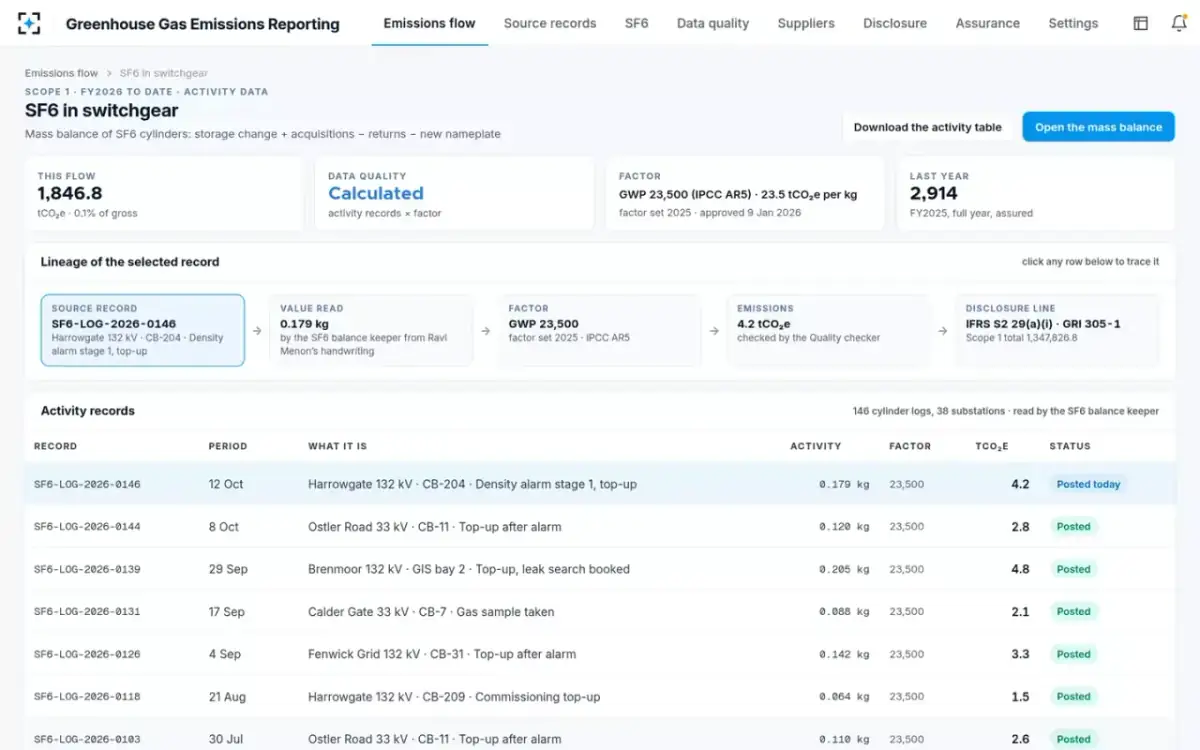This screenshot has height=750, width=1200.
Task: Click the 0.205 kg activity value
Action: pos(844,569)
